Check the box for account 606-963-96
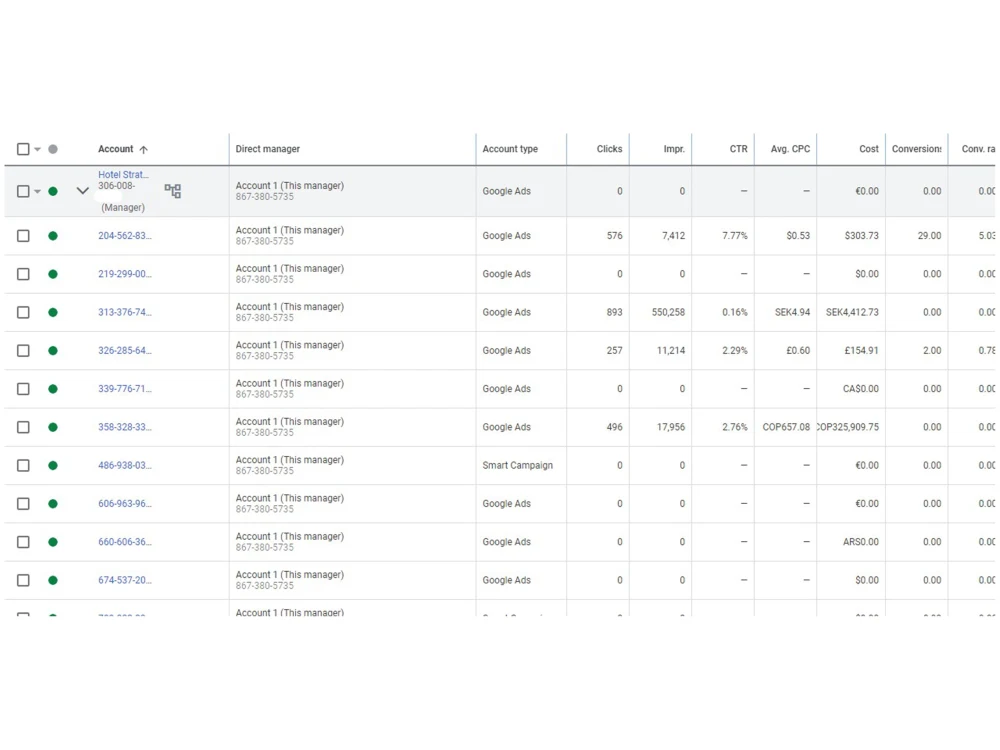This screenshot has height=750, width=1000. [23, 504]
